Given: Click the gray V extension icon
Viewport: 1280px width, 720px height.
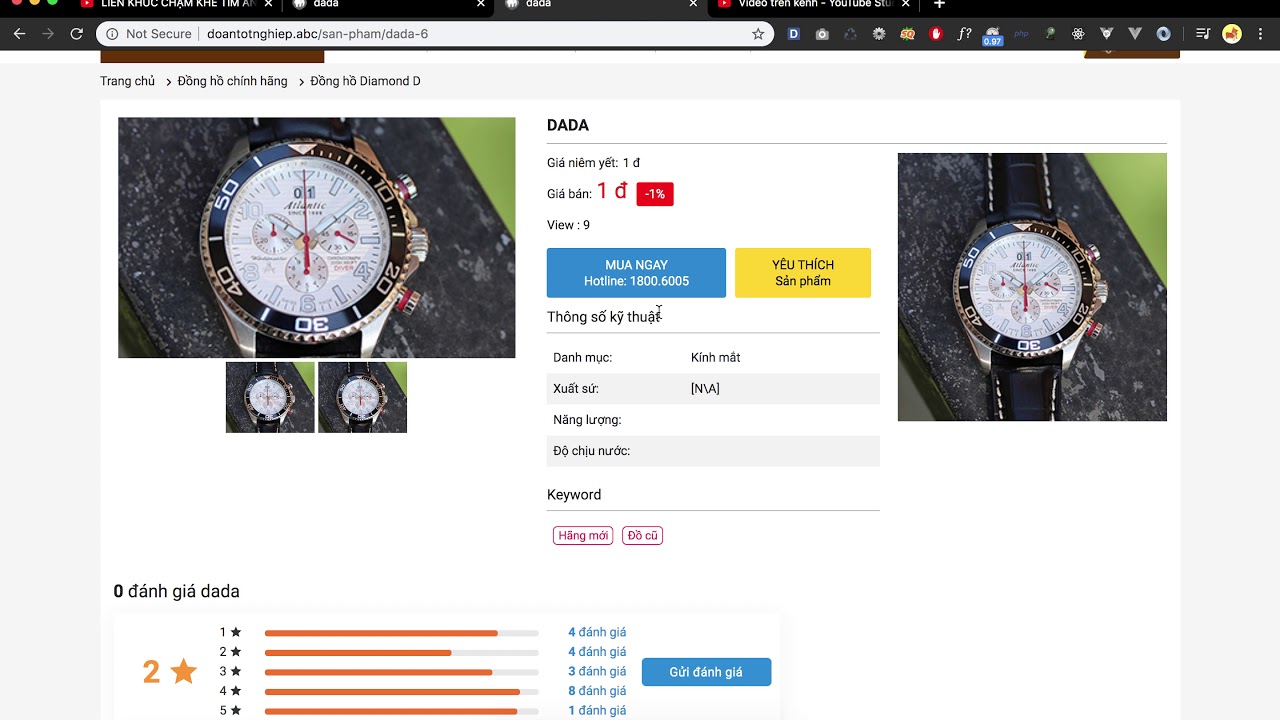Looking at the screenshot, I should tap(1135, 34).
